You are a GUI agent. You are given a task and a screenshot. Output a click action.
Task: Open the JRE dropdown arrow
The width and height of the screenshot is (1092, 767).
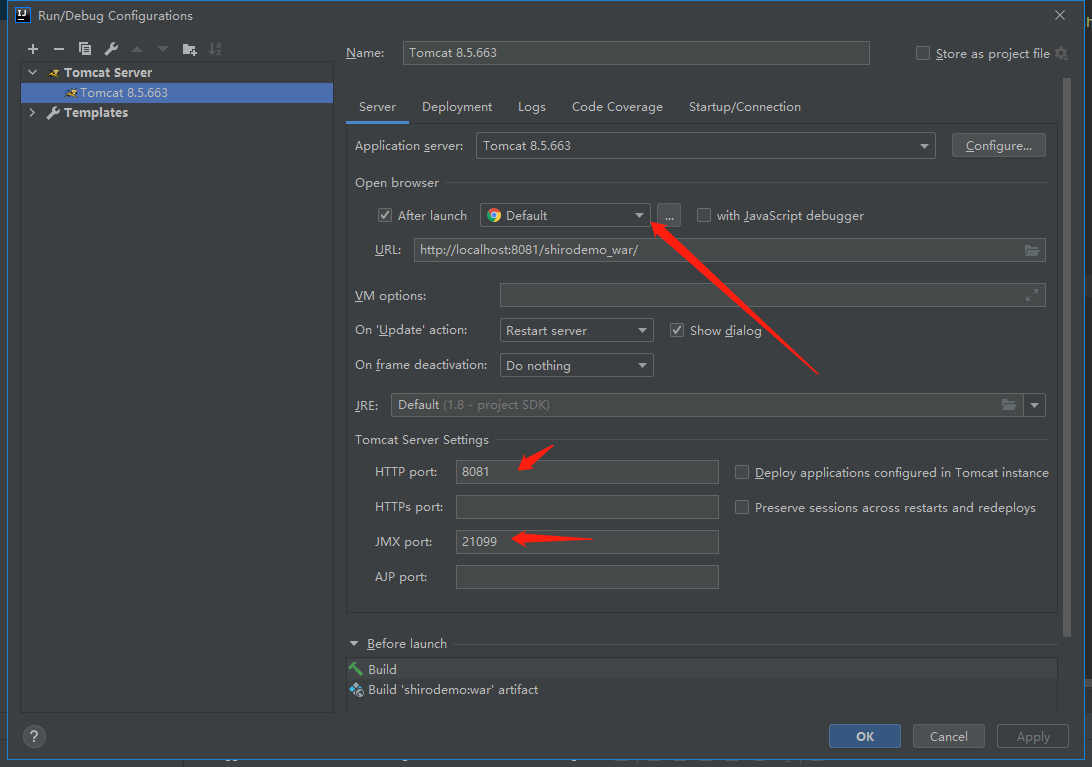click(x=1035, y=405)
